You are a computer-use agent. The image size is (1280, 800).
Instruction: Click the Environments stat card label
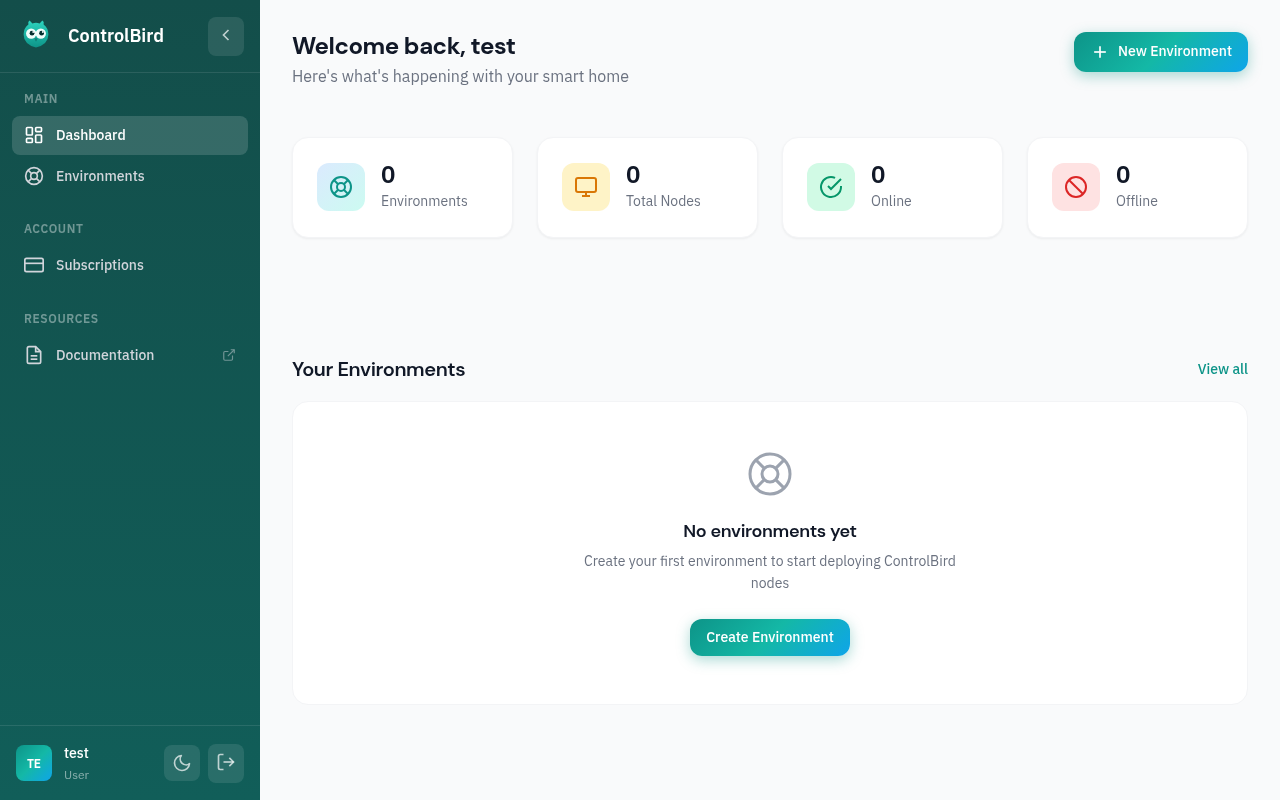click(424, 201)
